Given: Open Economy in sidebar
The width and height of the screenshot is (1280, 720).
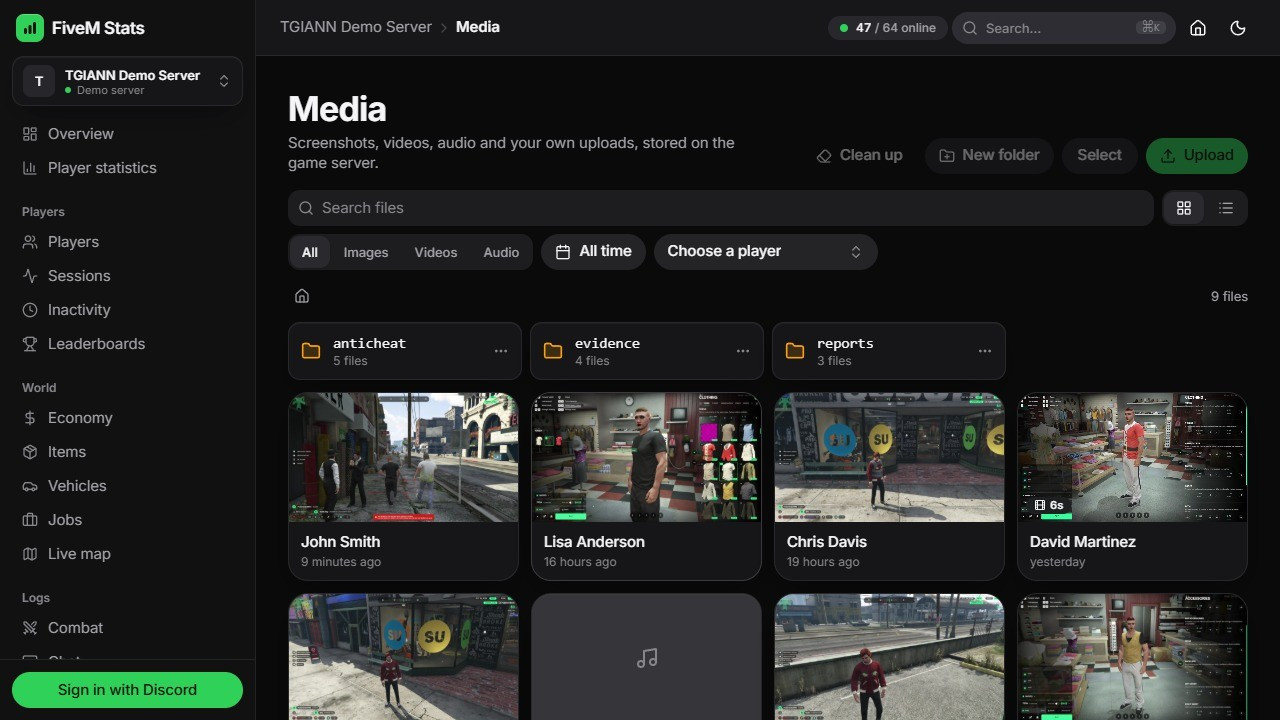Looking at the screenshot, I should (x=127, y=418).
